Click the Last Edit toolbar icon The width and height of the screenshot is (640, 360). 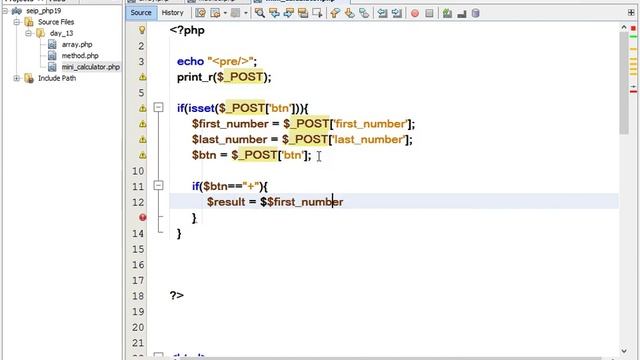point(200,13)
